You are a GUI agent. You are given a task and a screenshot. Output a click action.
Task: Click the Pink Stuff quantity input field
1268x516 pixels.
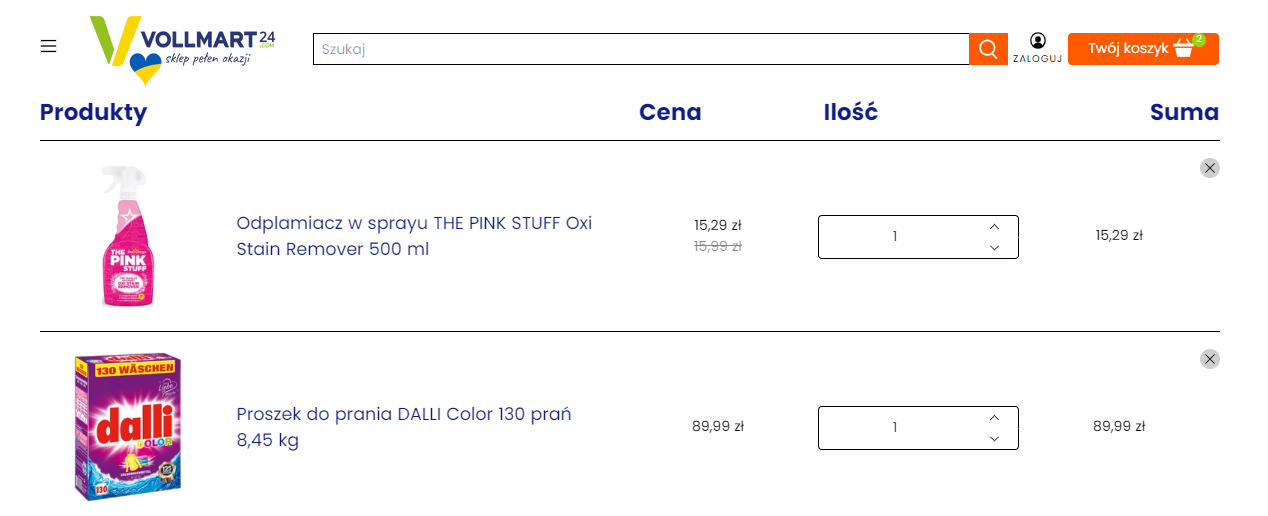coord(895,237)
